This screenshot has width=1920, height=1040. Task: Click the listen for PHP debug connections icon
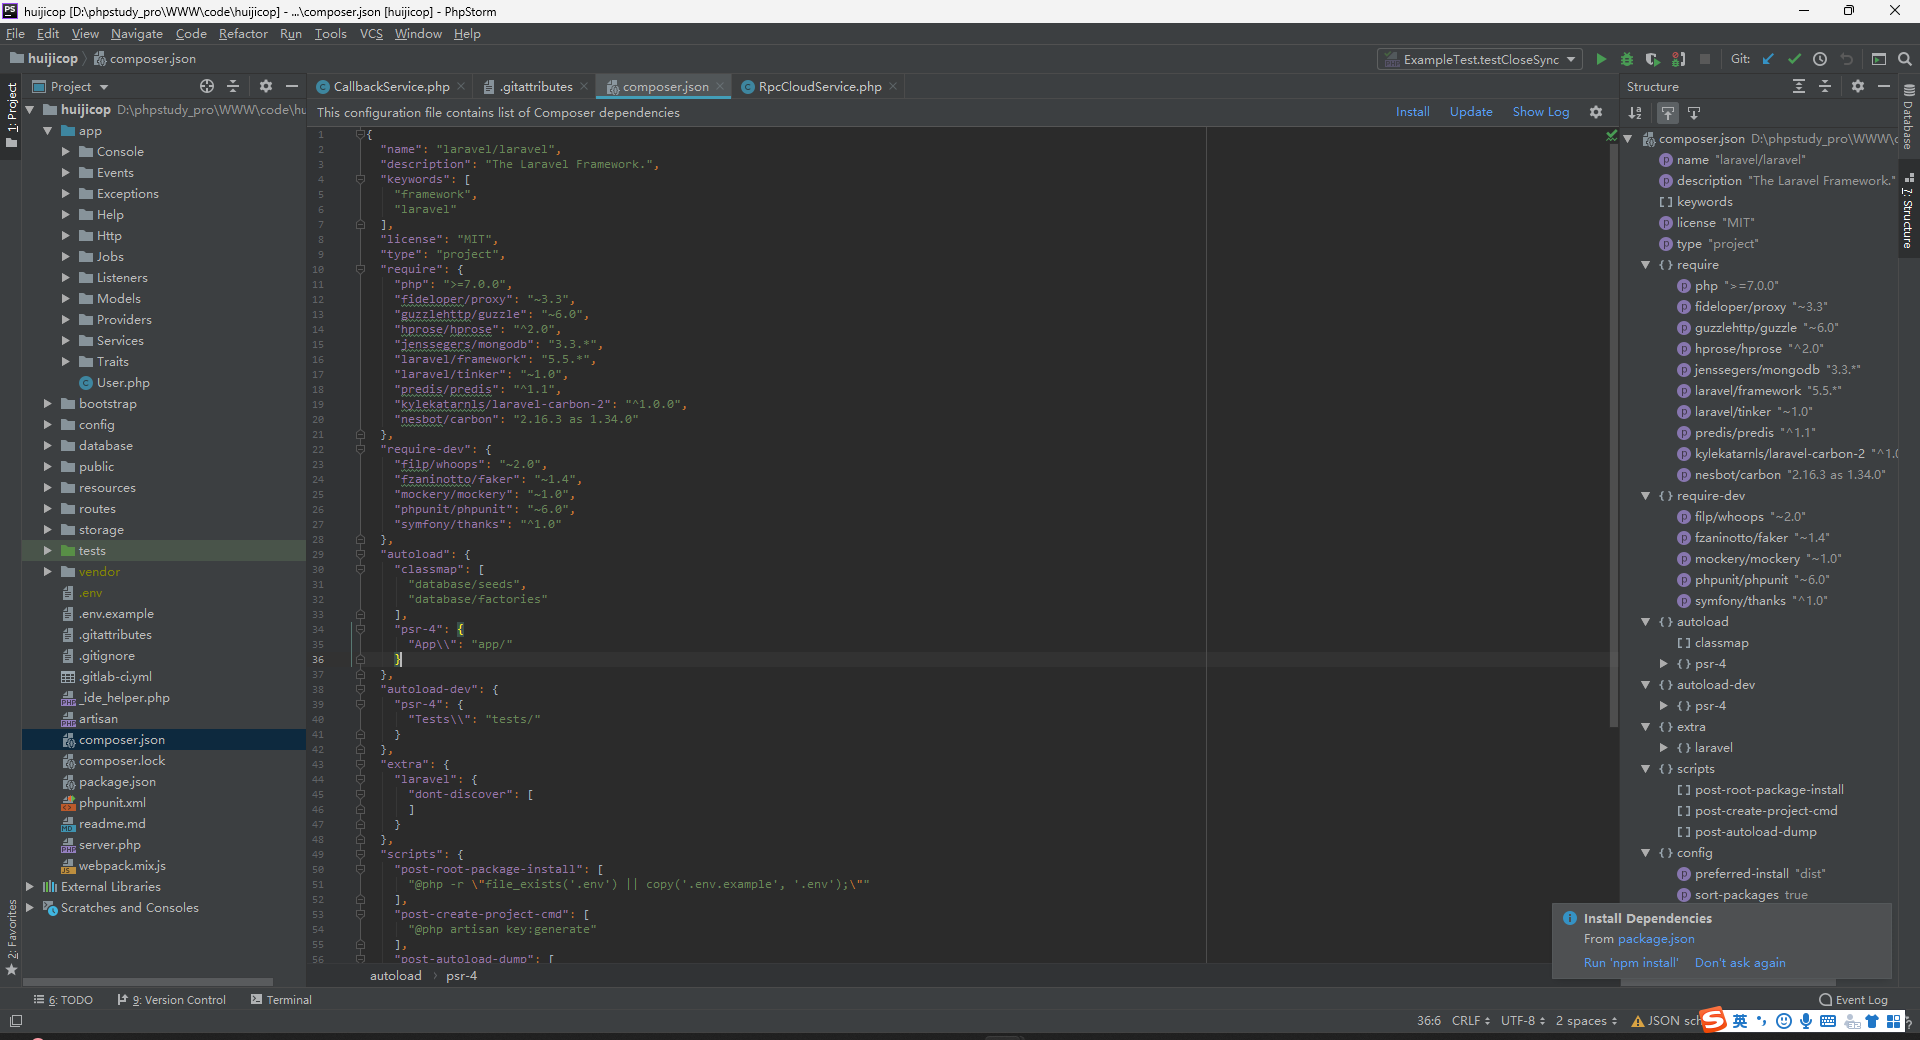tap(1679, 59)
